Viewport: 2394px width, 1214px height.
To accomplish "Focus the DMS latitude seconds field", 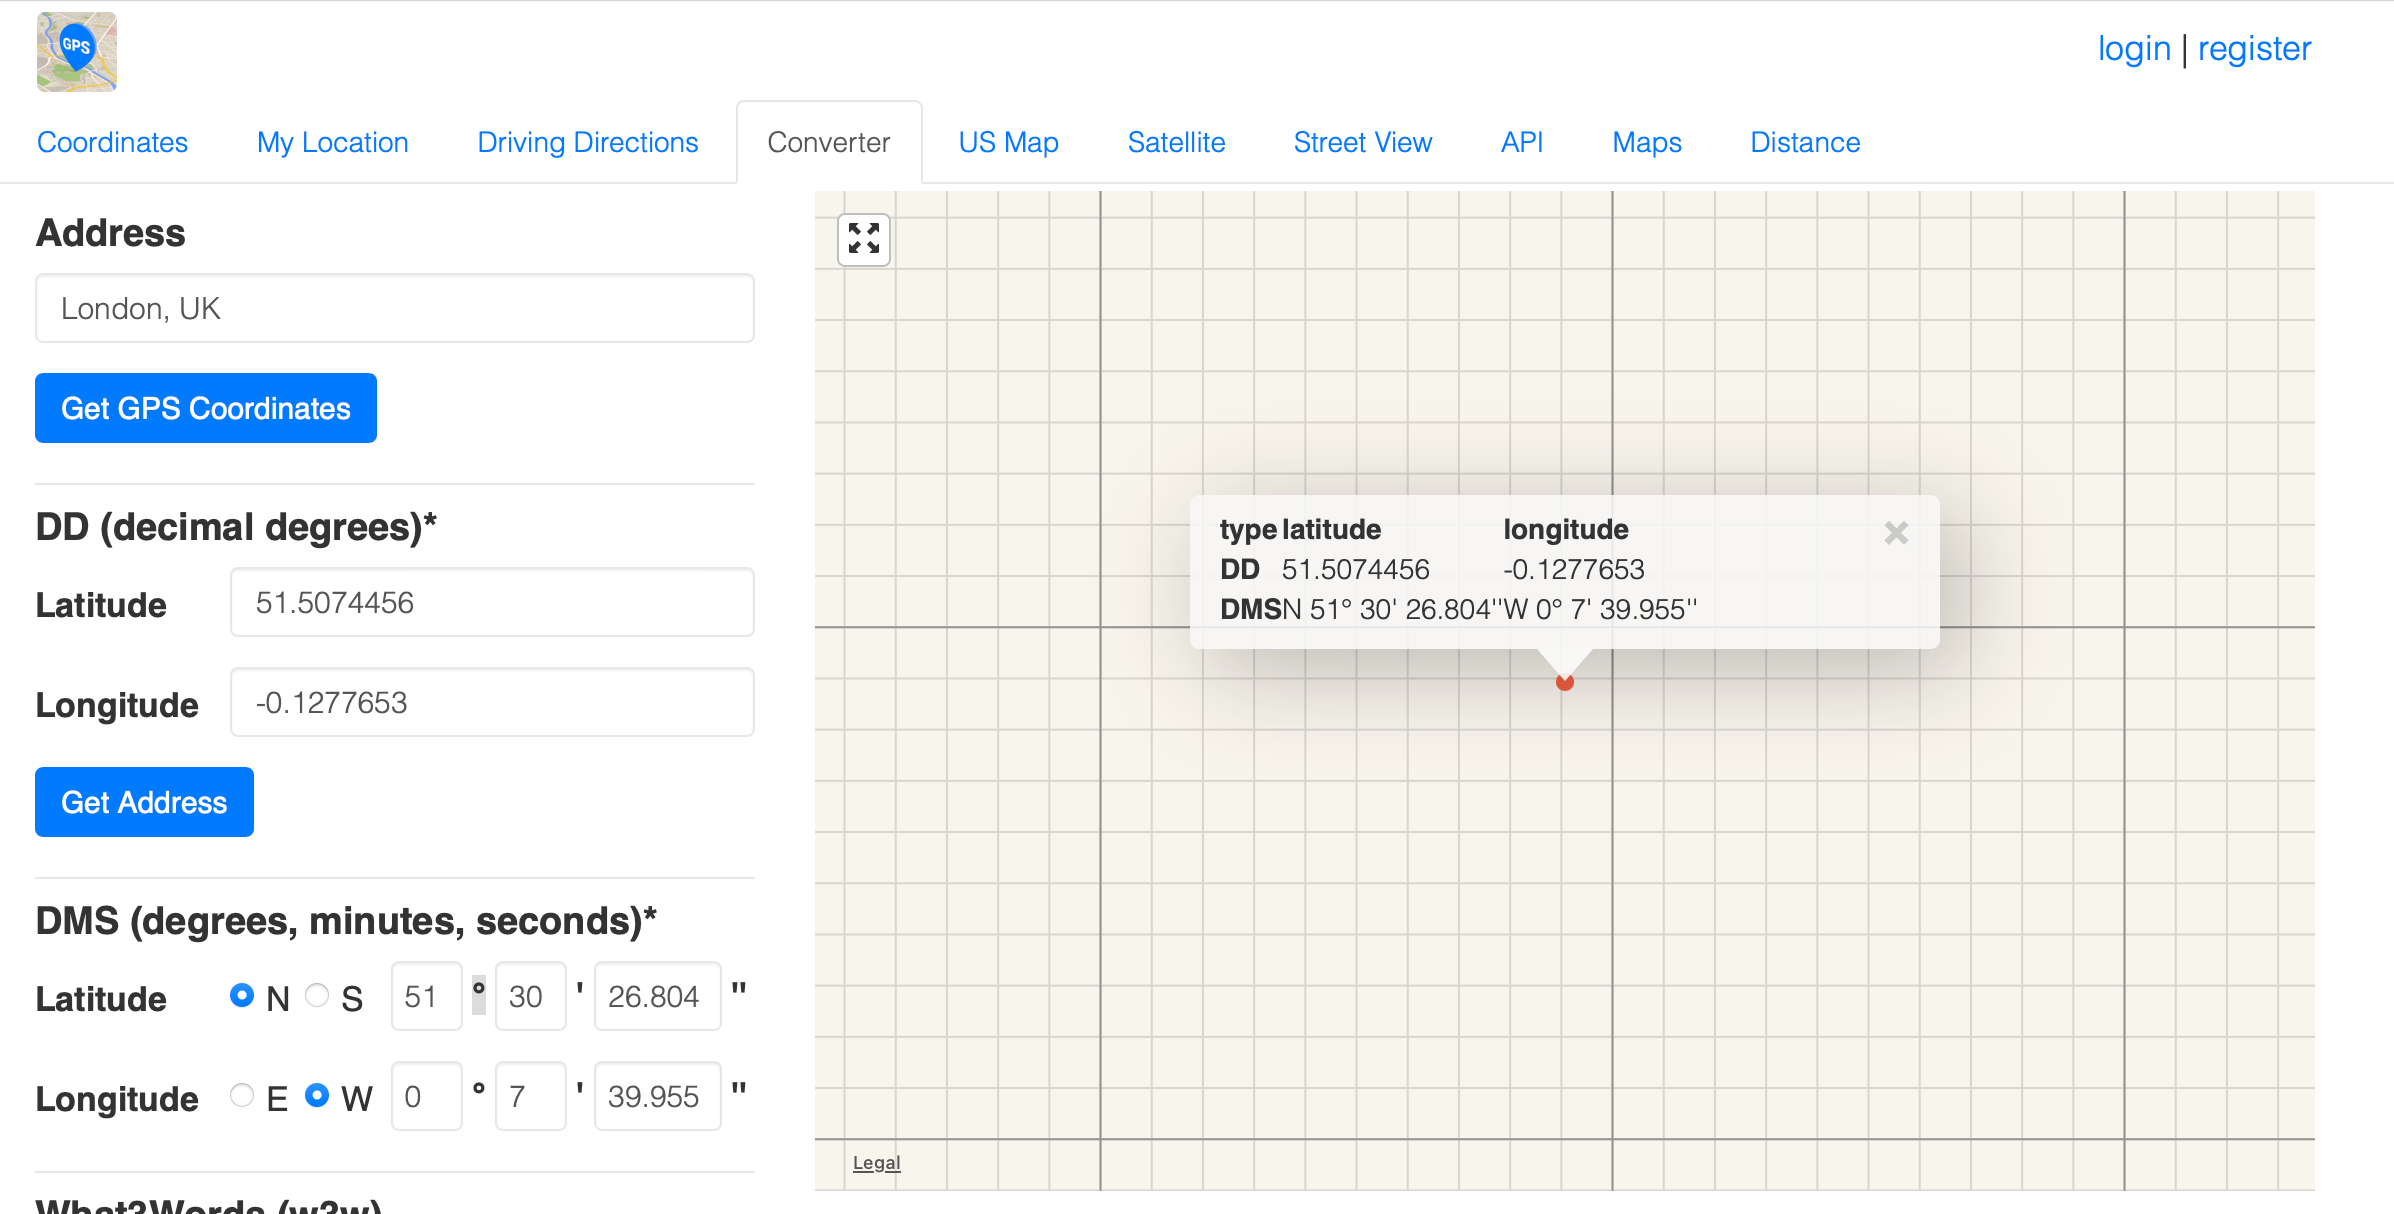I will click(657, 996).
